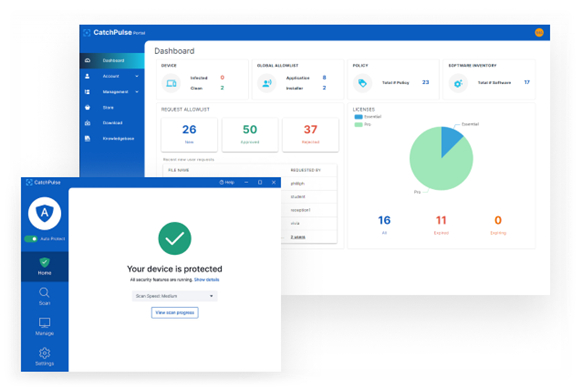Toggle the Auto Protect switch
This screenshot has width=583, height=390.
[x=31, y=239]
